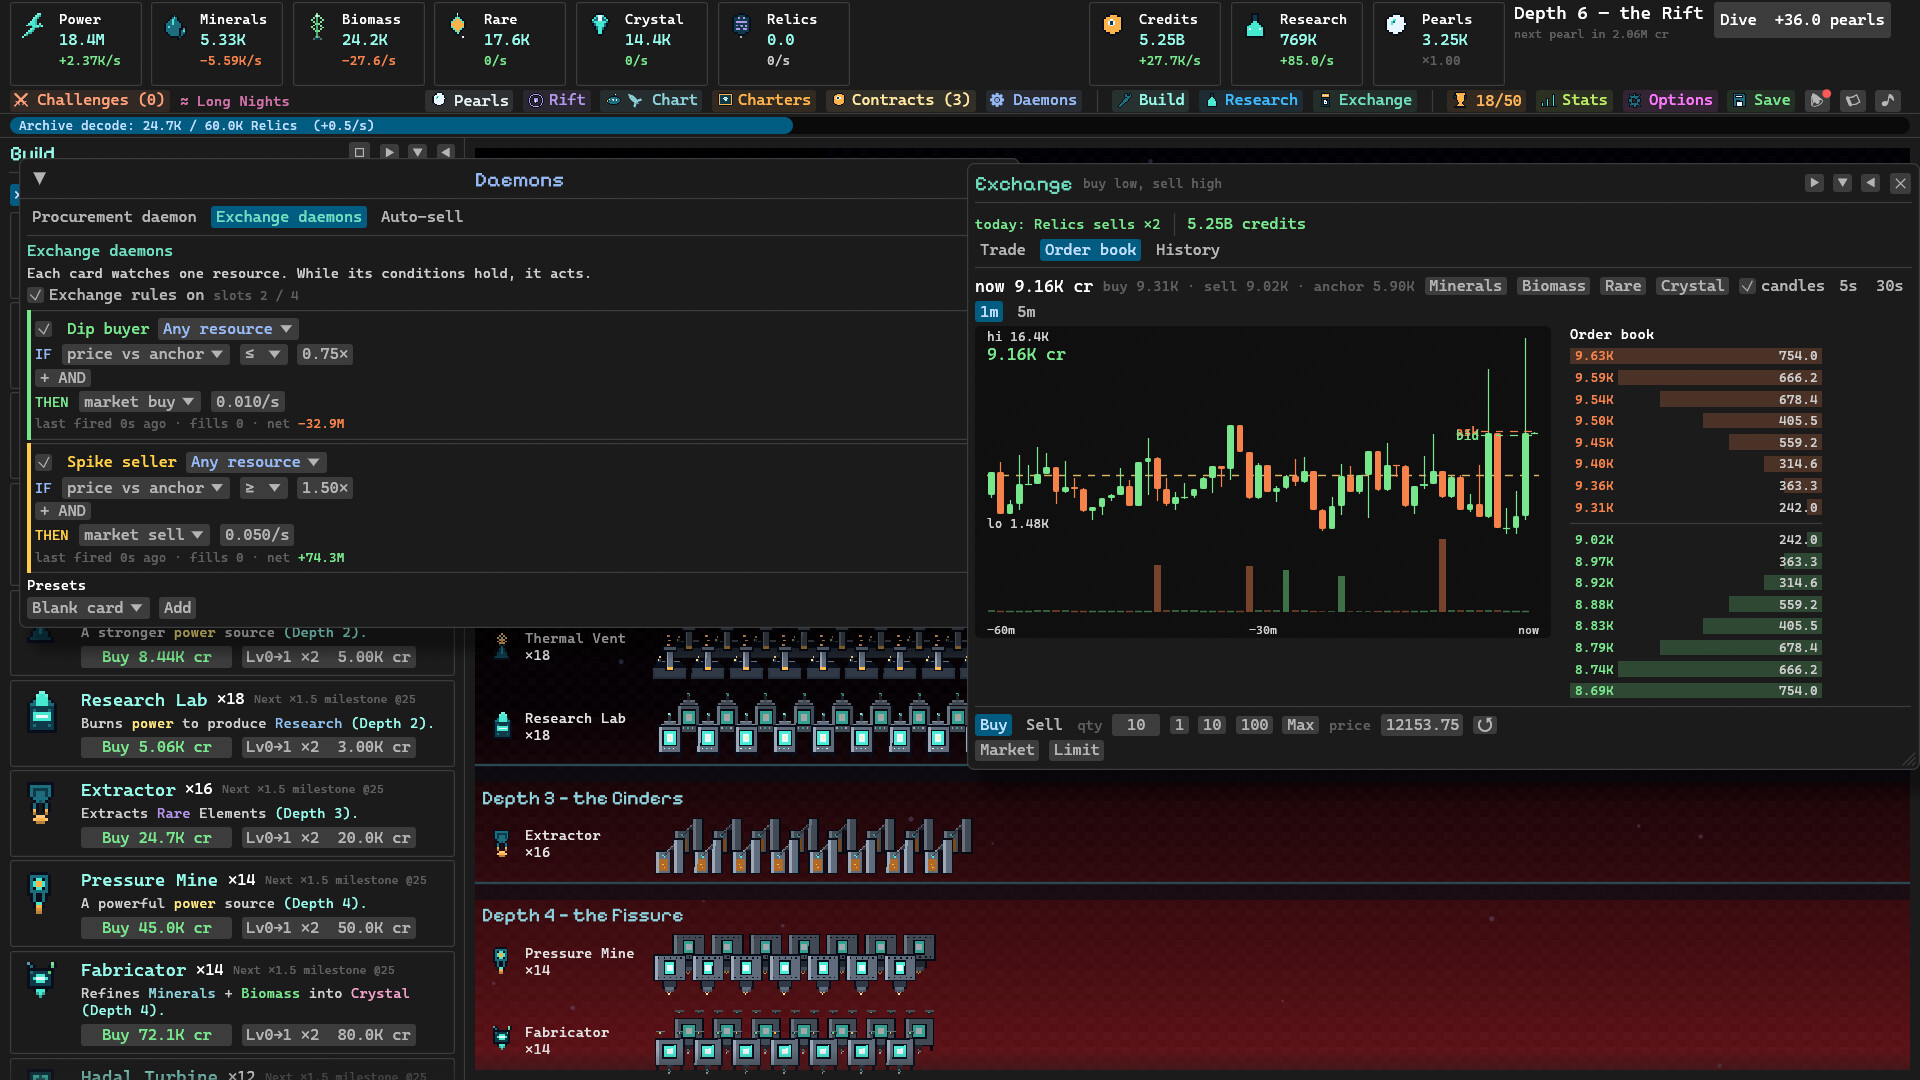Click the Dive +36.0 pearls button
The width and height of the screenshot is (1920, 1080).
tap(1802, 20)
